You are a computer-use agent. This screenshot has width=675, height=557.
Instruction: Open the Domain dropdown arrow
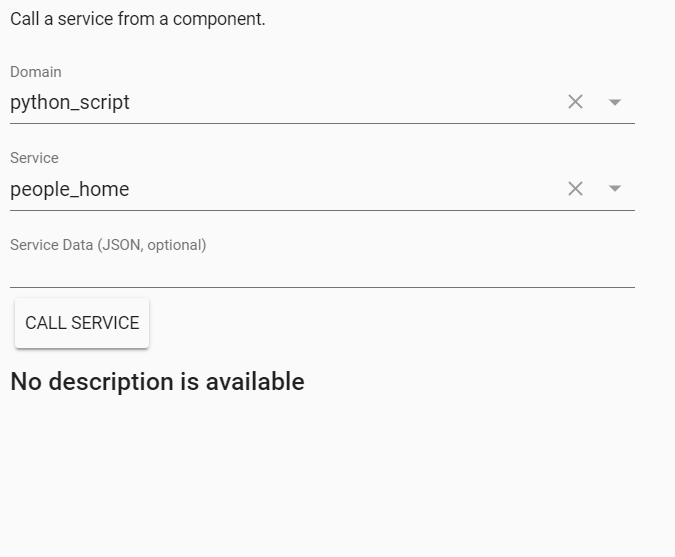615,102
